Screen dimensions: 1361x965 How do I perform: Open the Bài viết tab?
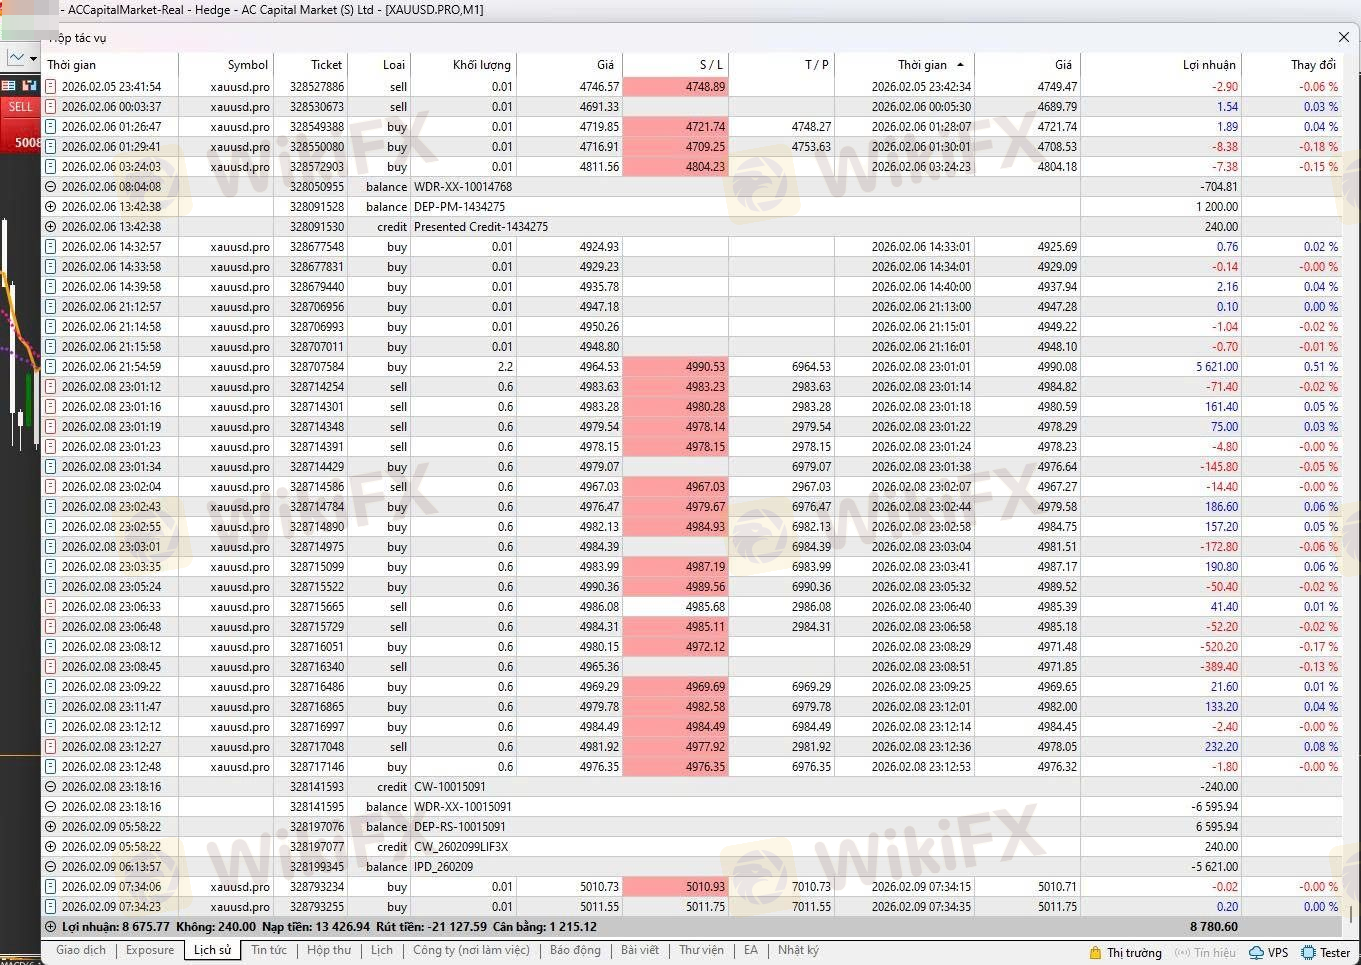point(640,950)
